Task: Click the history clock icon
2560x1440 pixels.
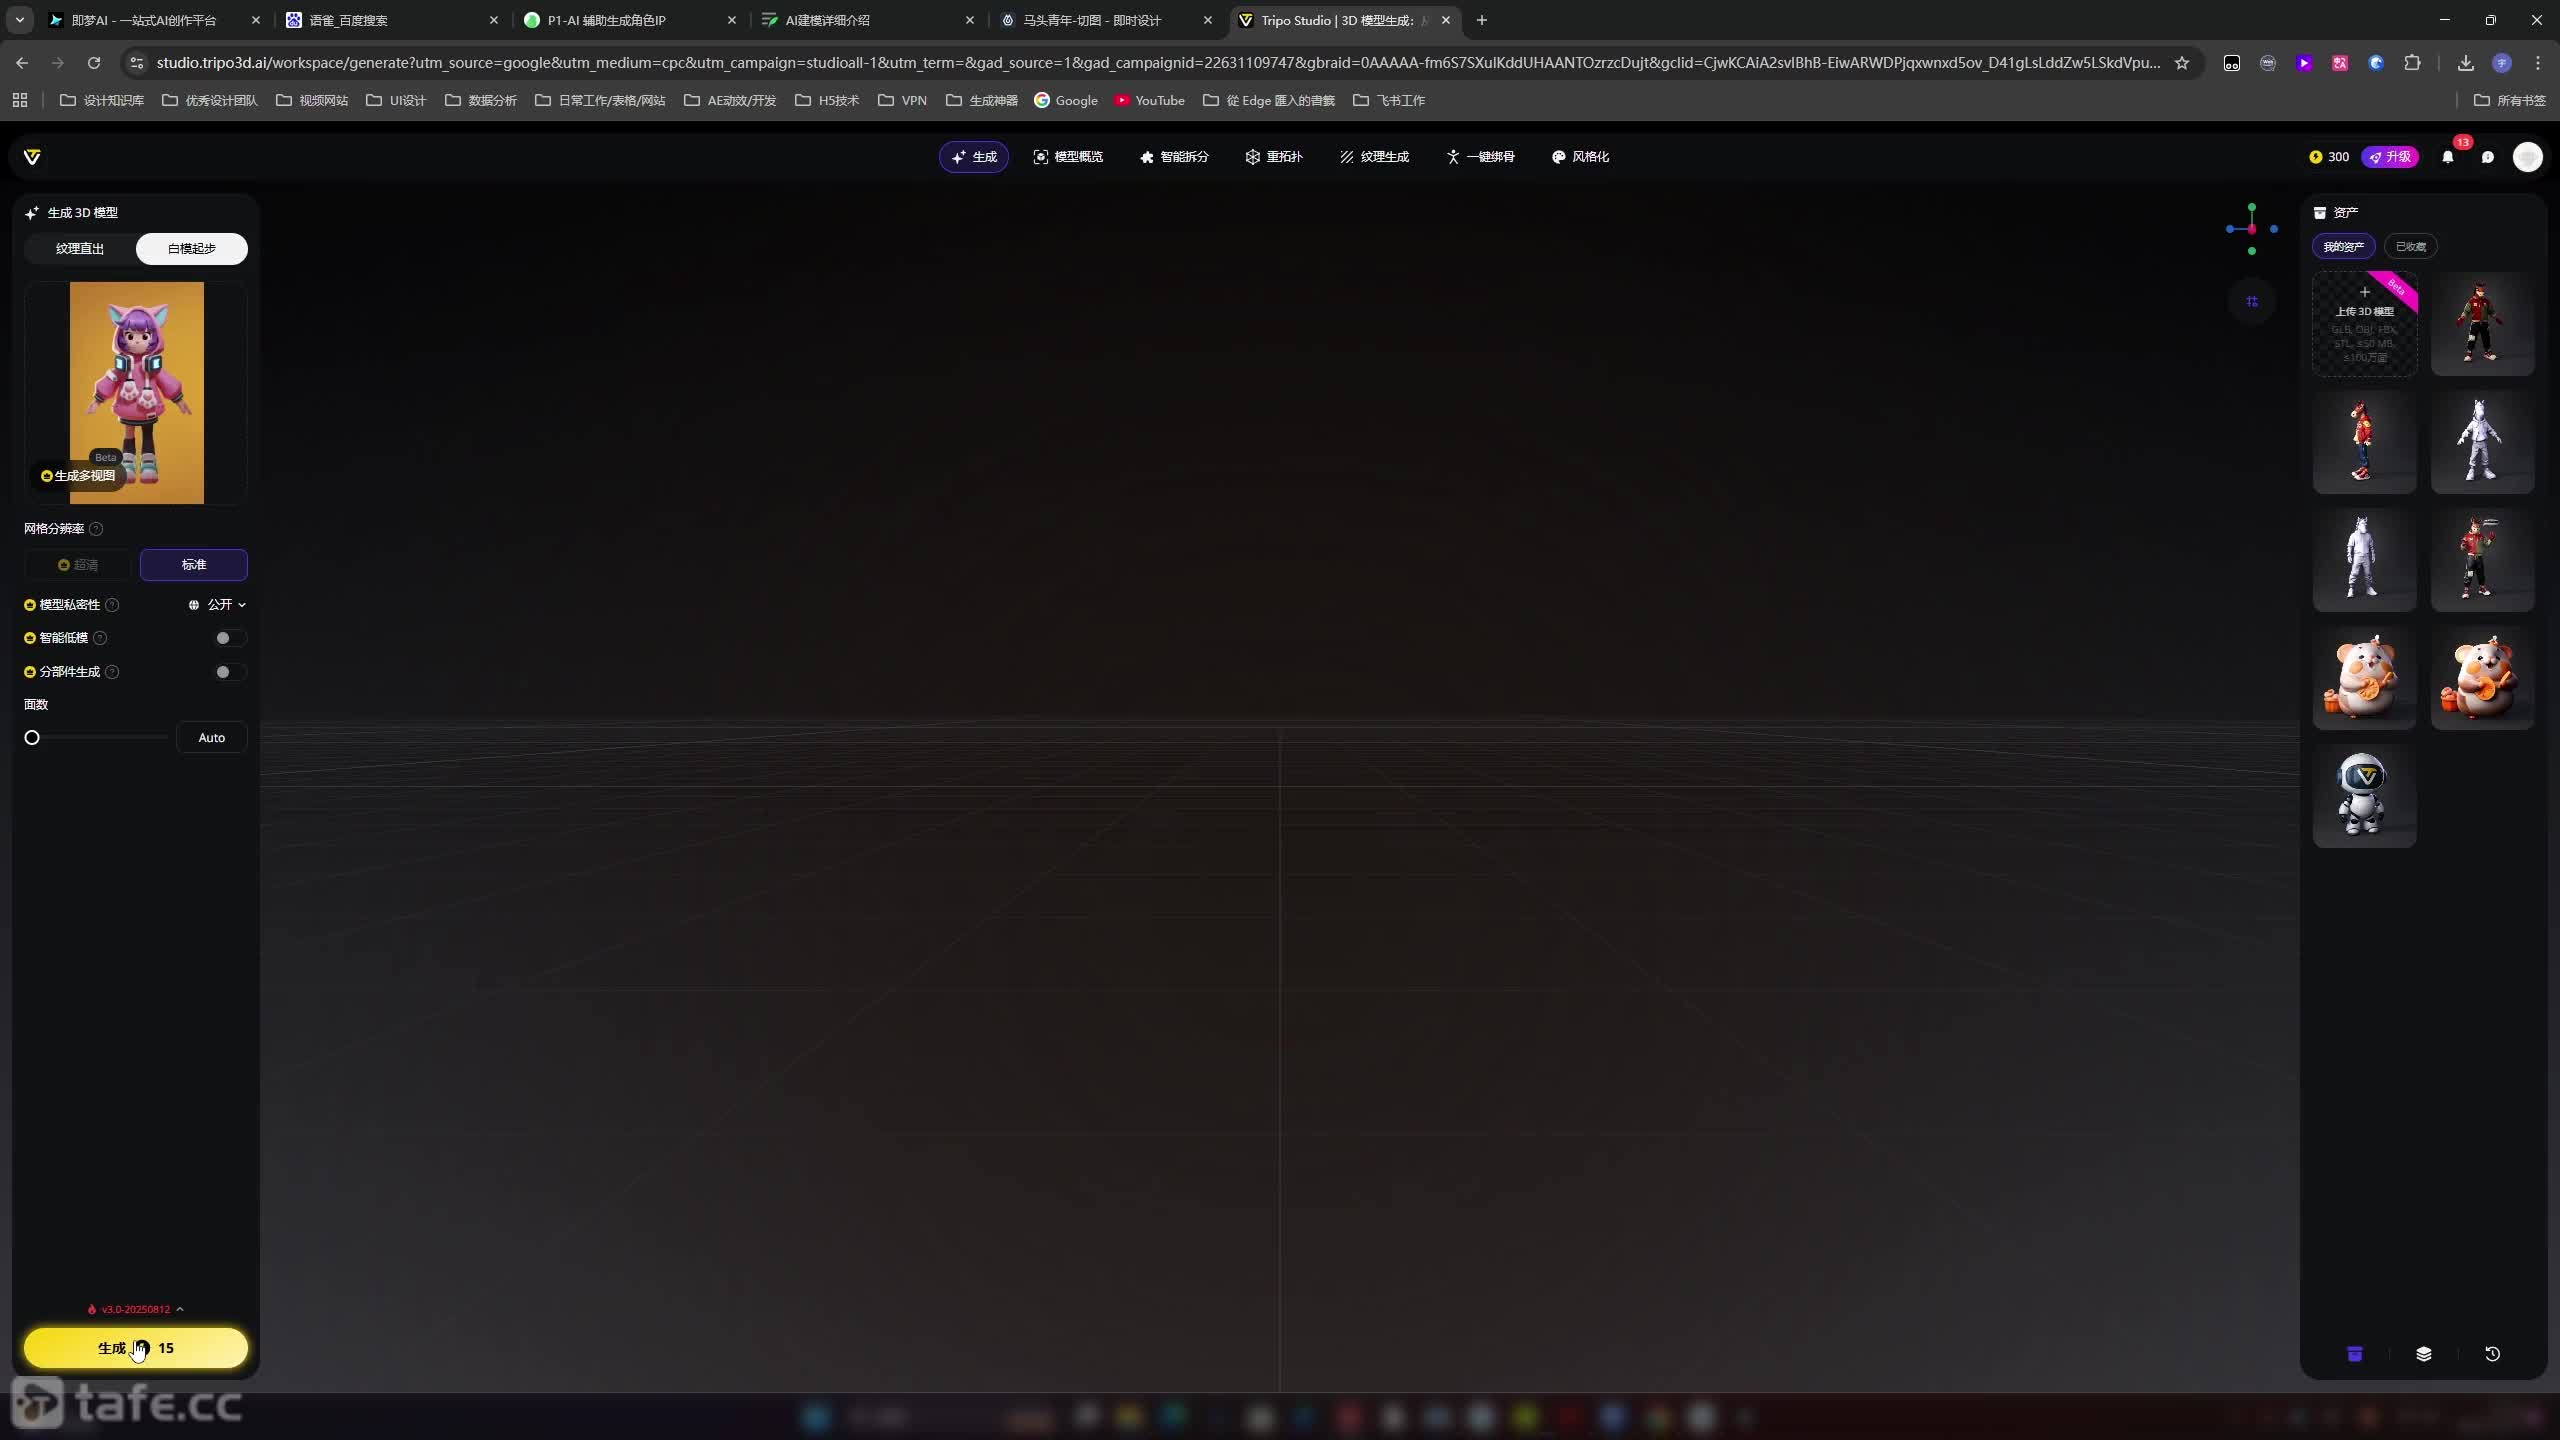Action: [x=2492, y=1354]
